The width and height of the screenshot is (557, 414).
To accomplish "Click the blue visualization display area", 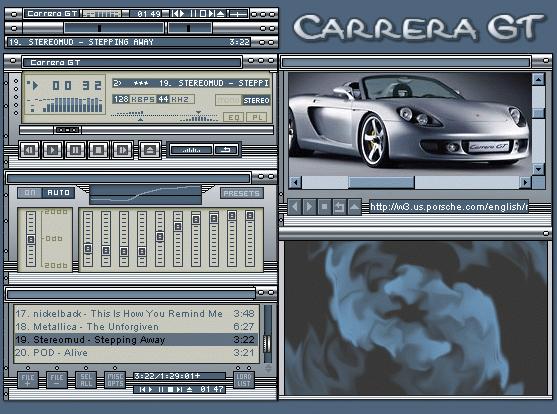I will pyautogui.click(x=416, y=318).
